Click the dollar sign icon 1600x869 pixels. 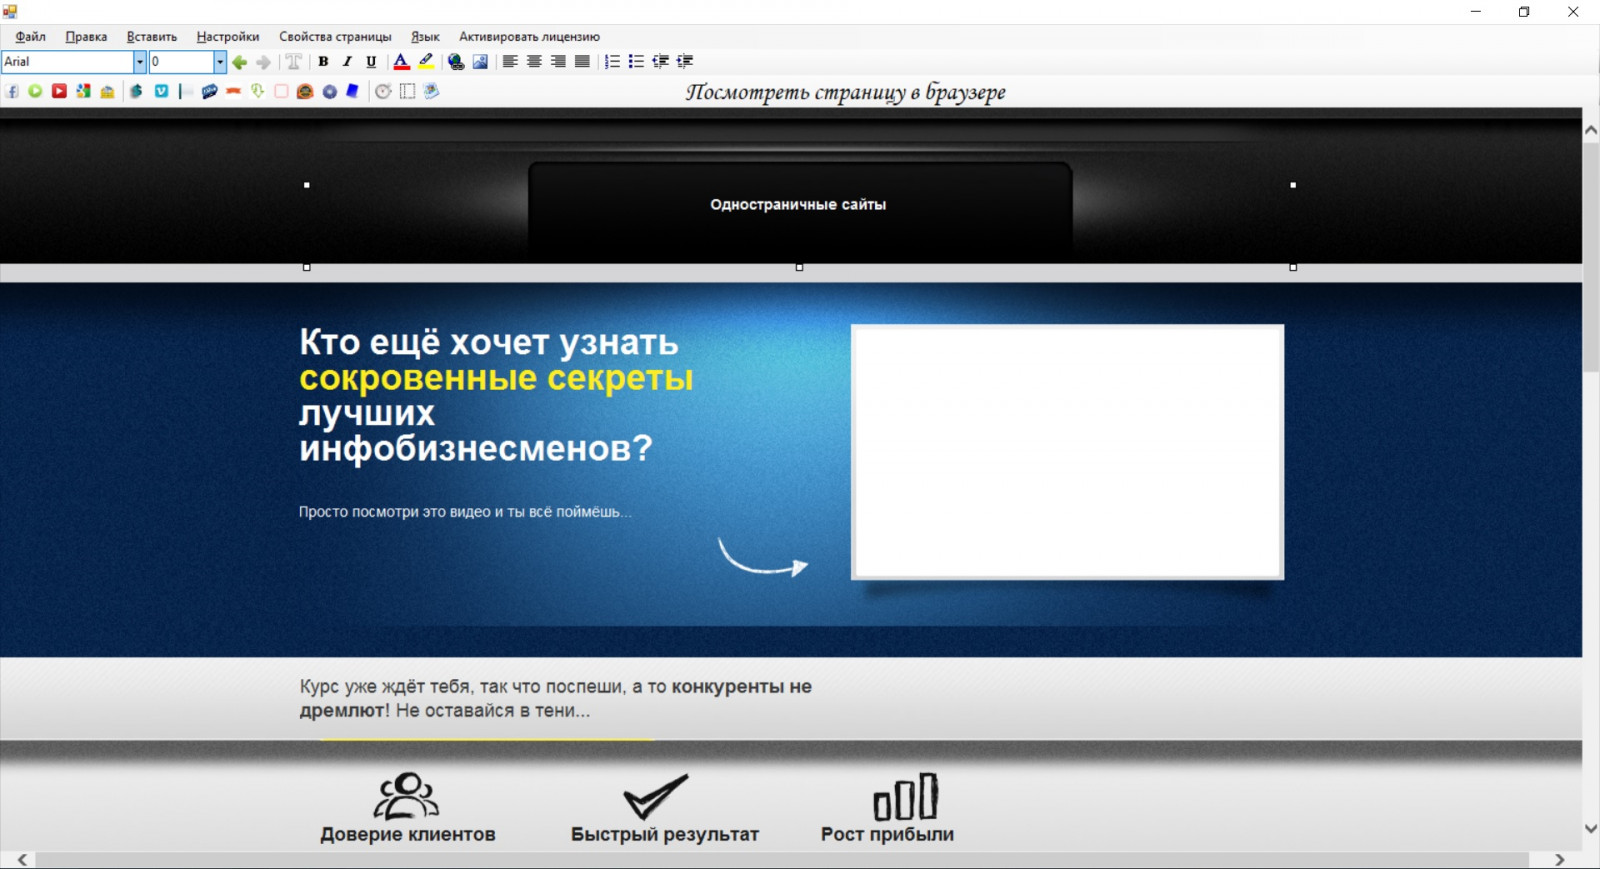(x=137, y=91)
